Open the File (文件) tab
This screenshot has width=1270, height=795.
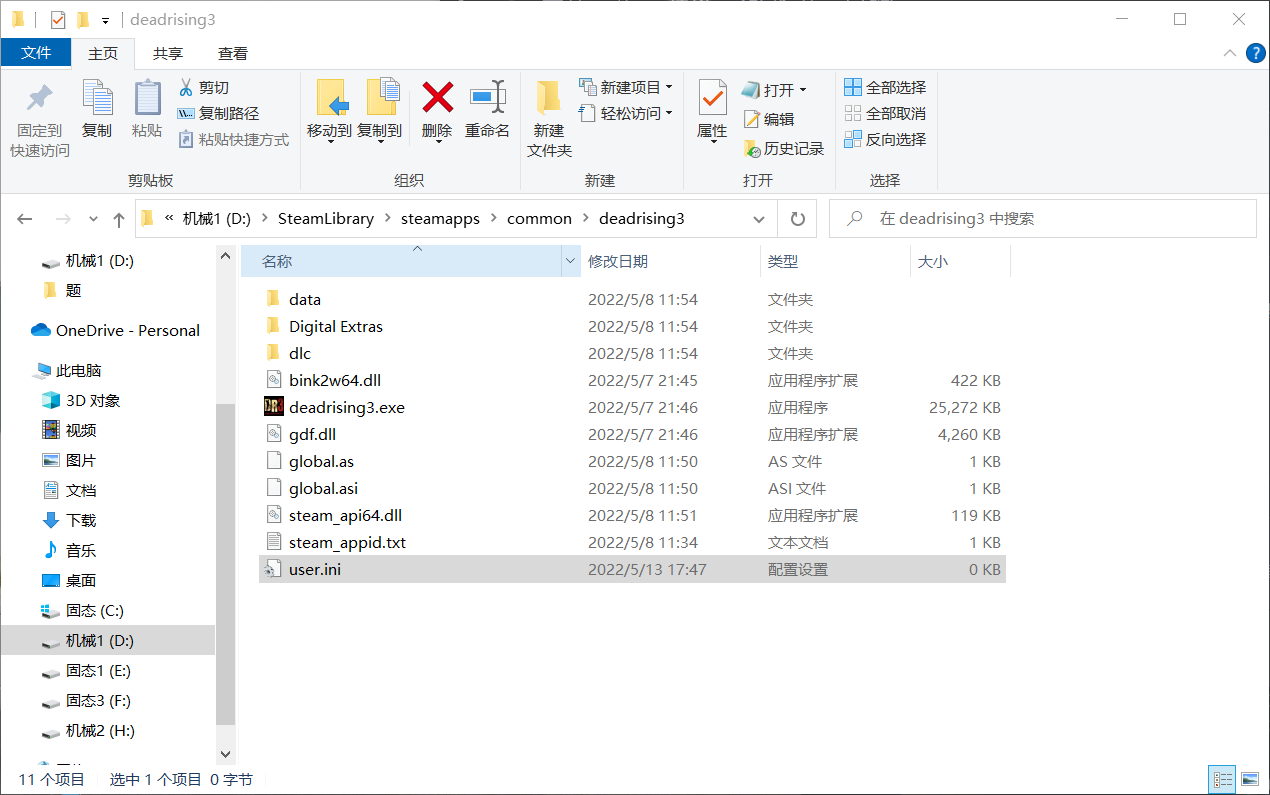click(36, 53)
